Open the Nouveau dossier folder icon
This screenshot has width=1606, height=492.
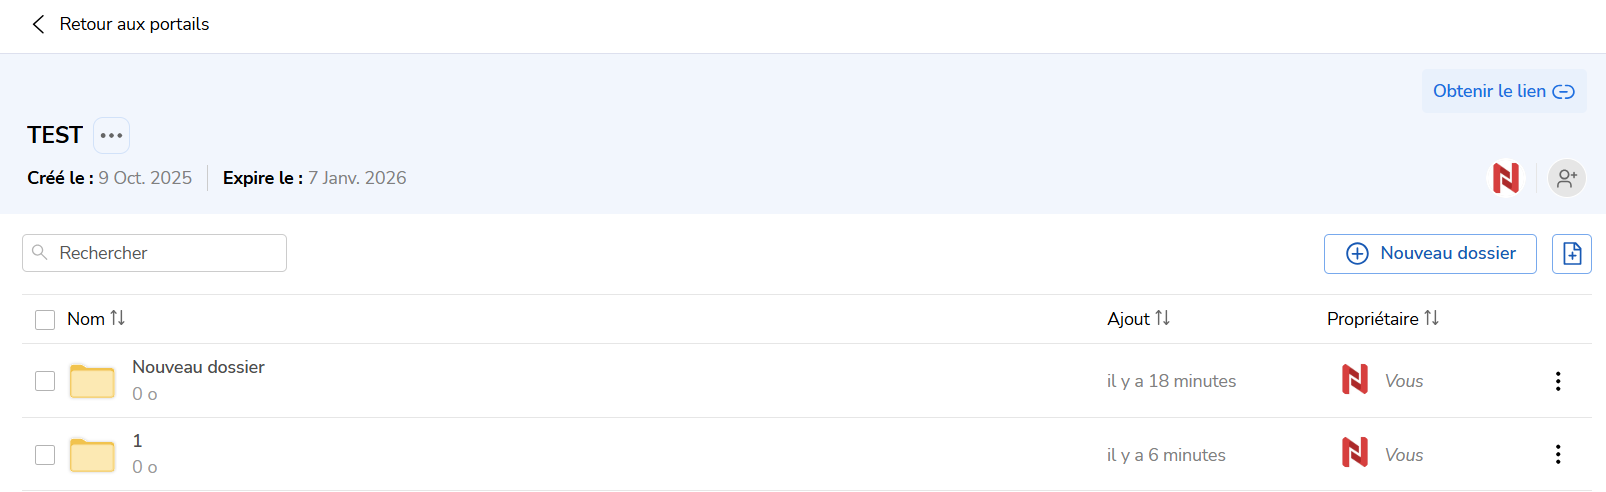(92, 381)
